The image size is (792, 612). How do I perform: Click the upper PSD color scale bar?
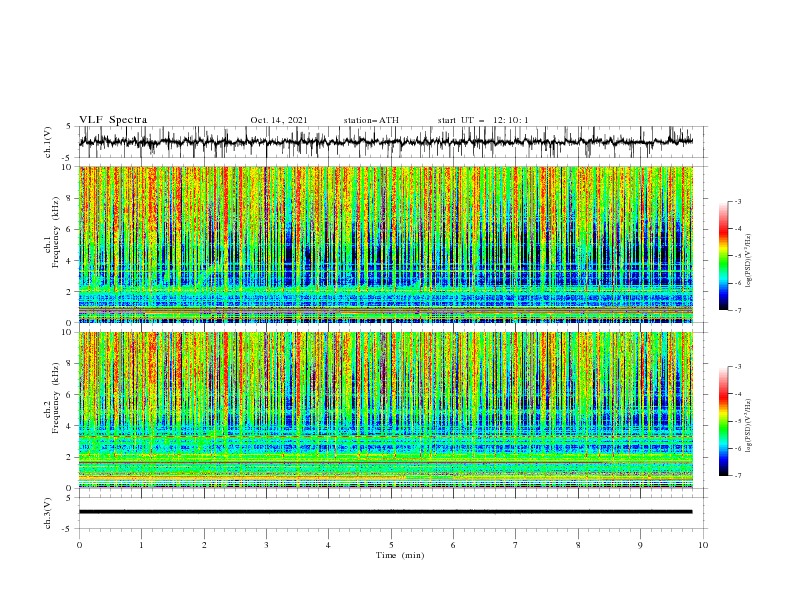pos(723,256)
